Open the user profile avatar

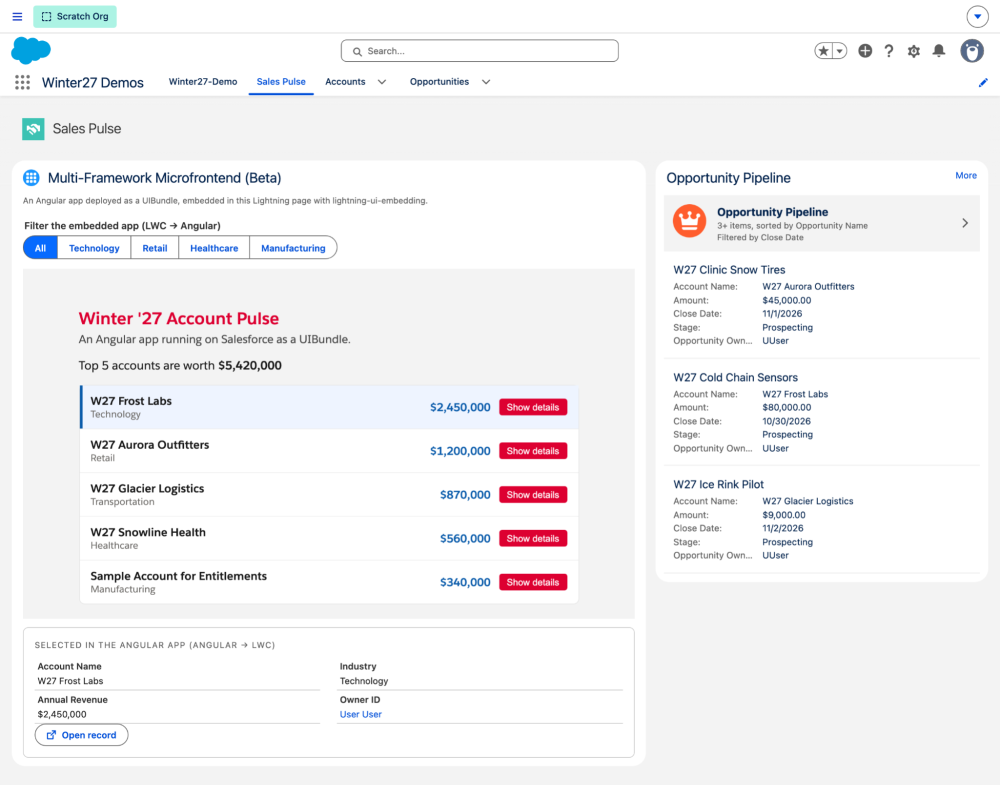972,51
